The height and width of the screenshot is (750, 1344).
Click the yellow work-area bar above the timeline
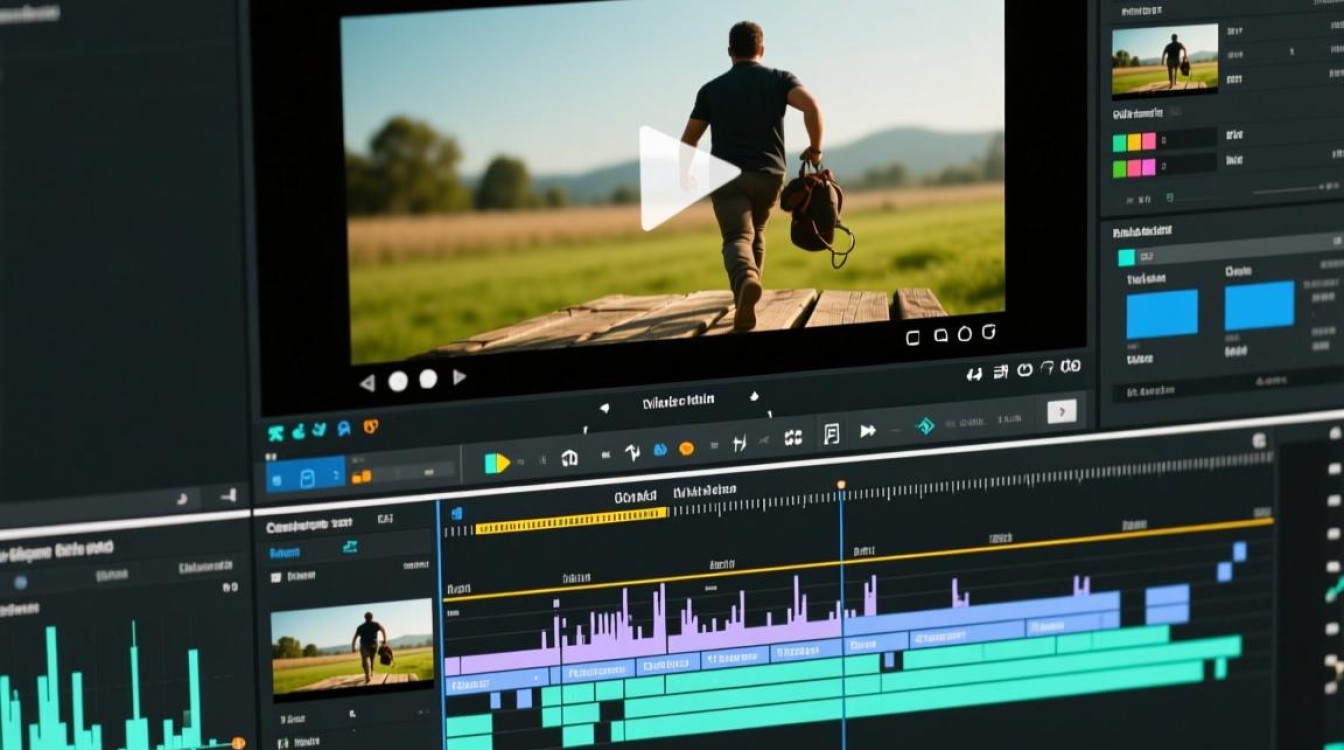(x=571, y=521)
